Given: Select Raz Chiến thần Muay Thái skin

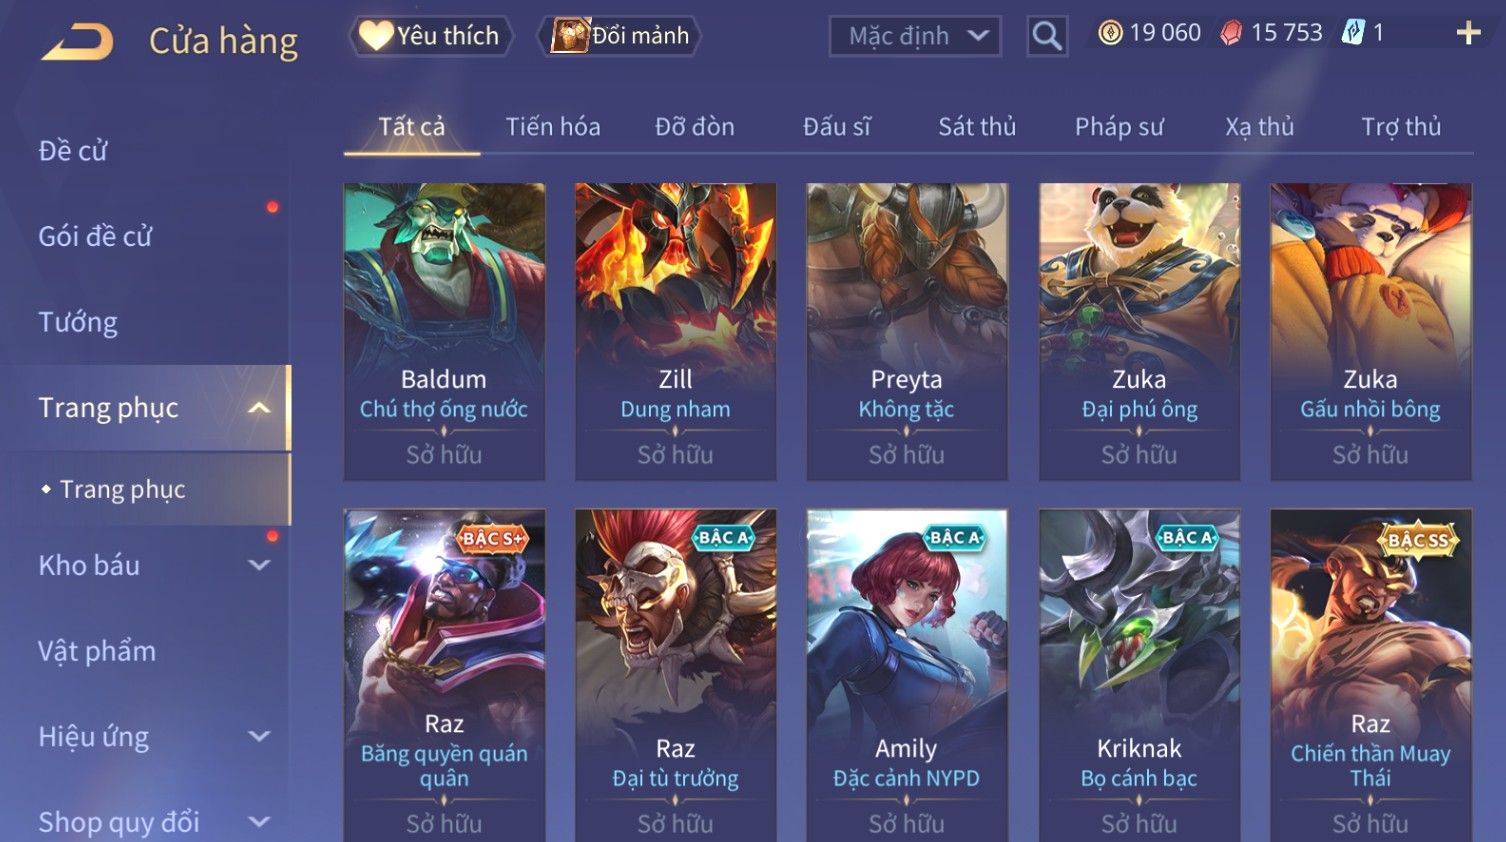Looking at the screenshot, I should tap(1371, 675).
